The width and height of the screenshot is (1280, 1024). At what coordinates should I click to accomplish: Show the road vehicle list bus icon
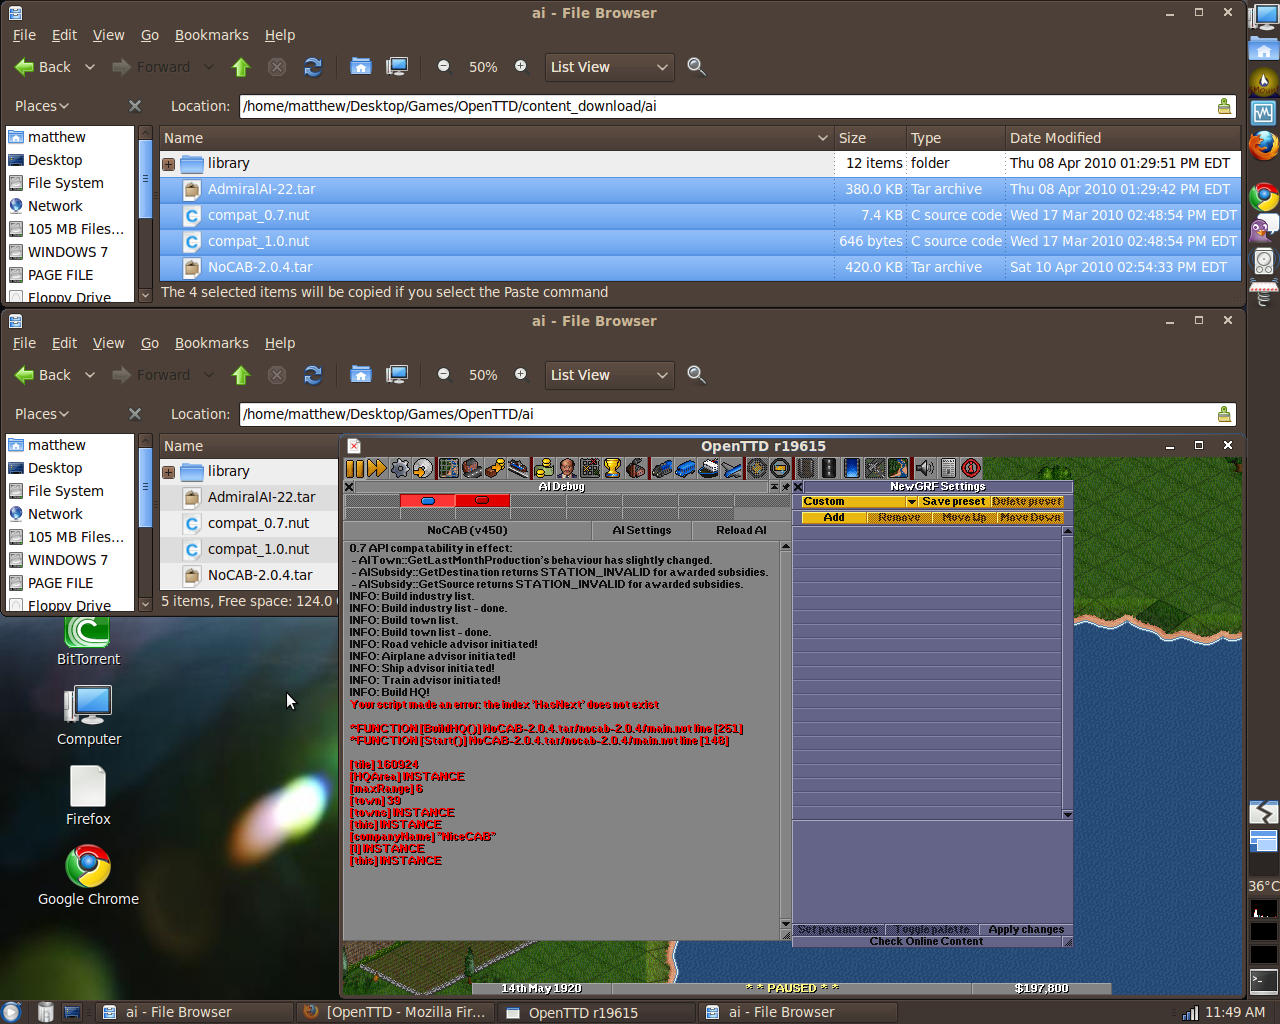(685, 468)
